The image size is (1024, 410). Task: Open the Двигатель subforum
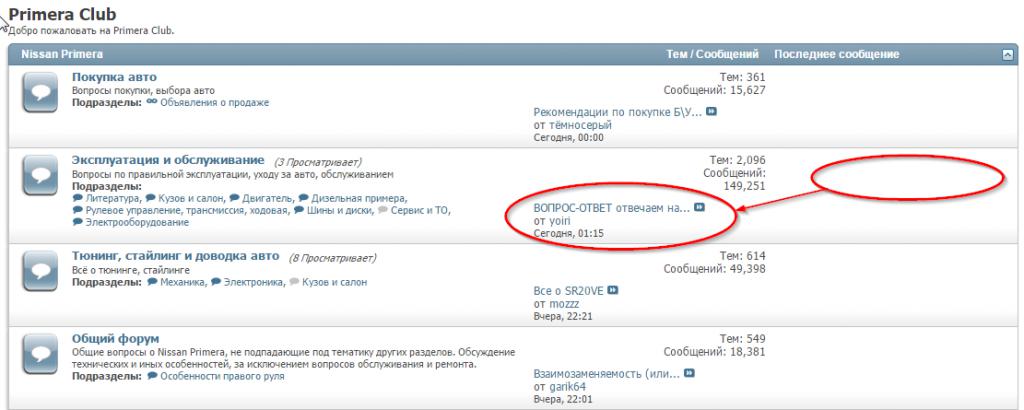pyautogui.click(x=267, y=198)
